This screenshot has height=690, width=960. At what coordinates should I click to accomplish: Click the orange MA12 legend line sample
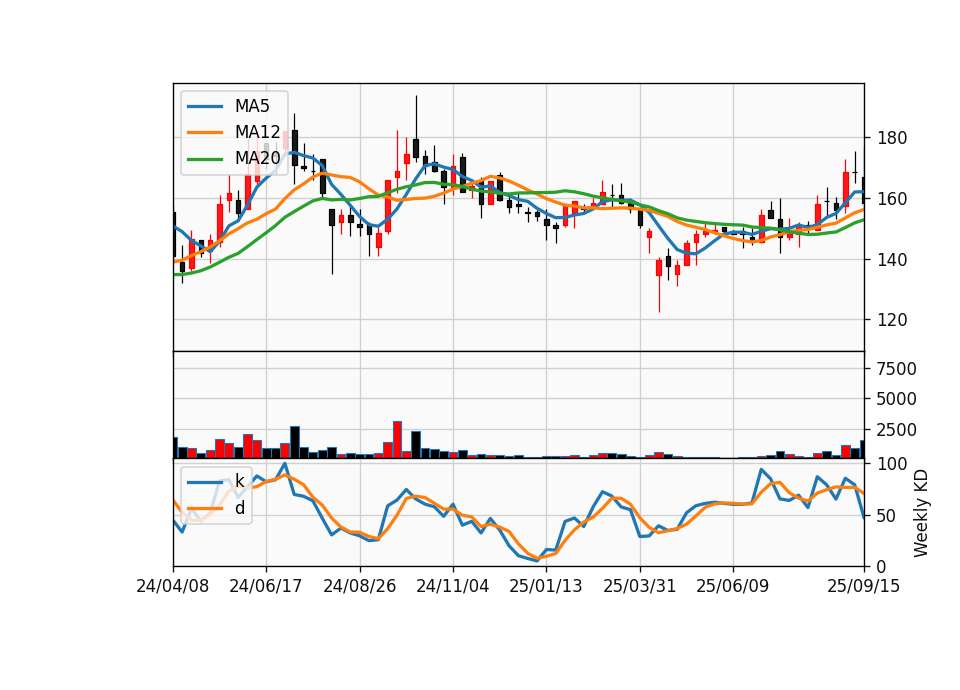(x=205, y=132)
